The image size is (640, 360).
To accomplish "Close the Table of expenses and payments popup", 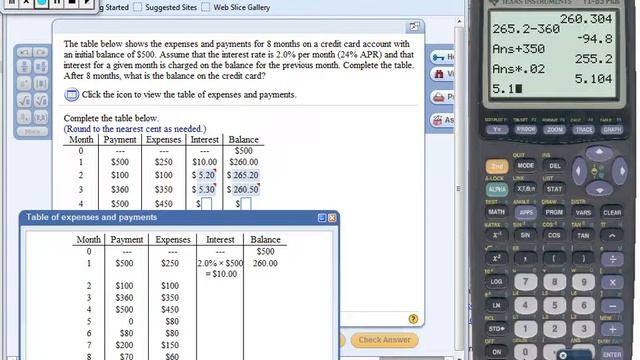I will click(332, 218).
